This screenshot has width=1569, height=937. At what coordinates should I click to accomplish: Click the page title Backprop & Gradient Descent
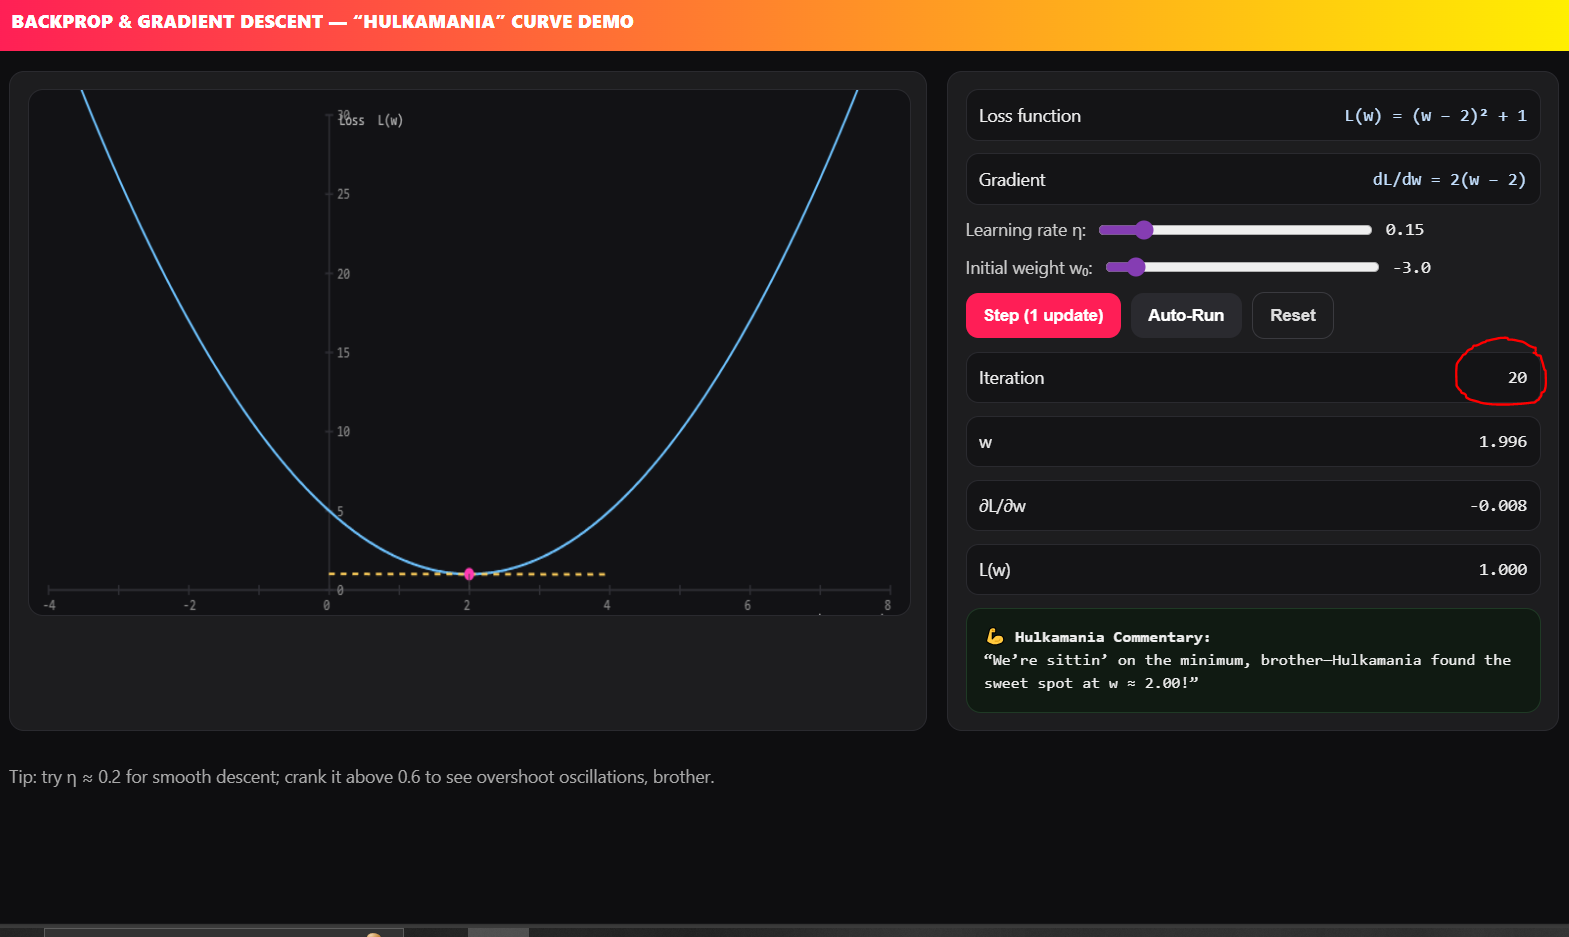click(x=322, y=22)
